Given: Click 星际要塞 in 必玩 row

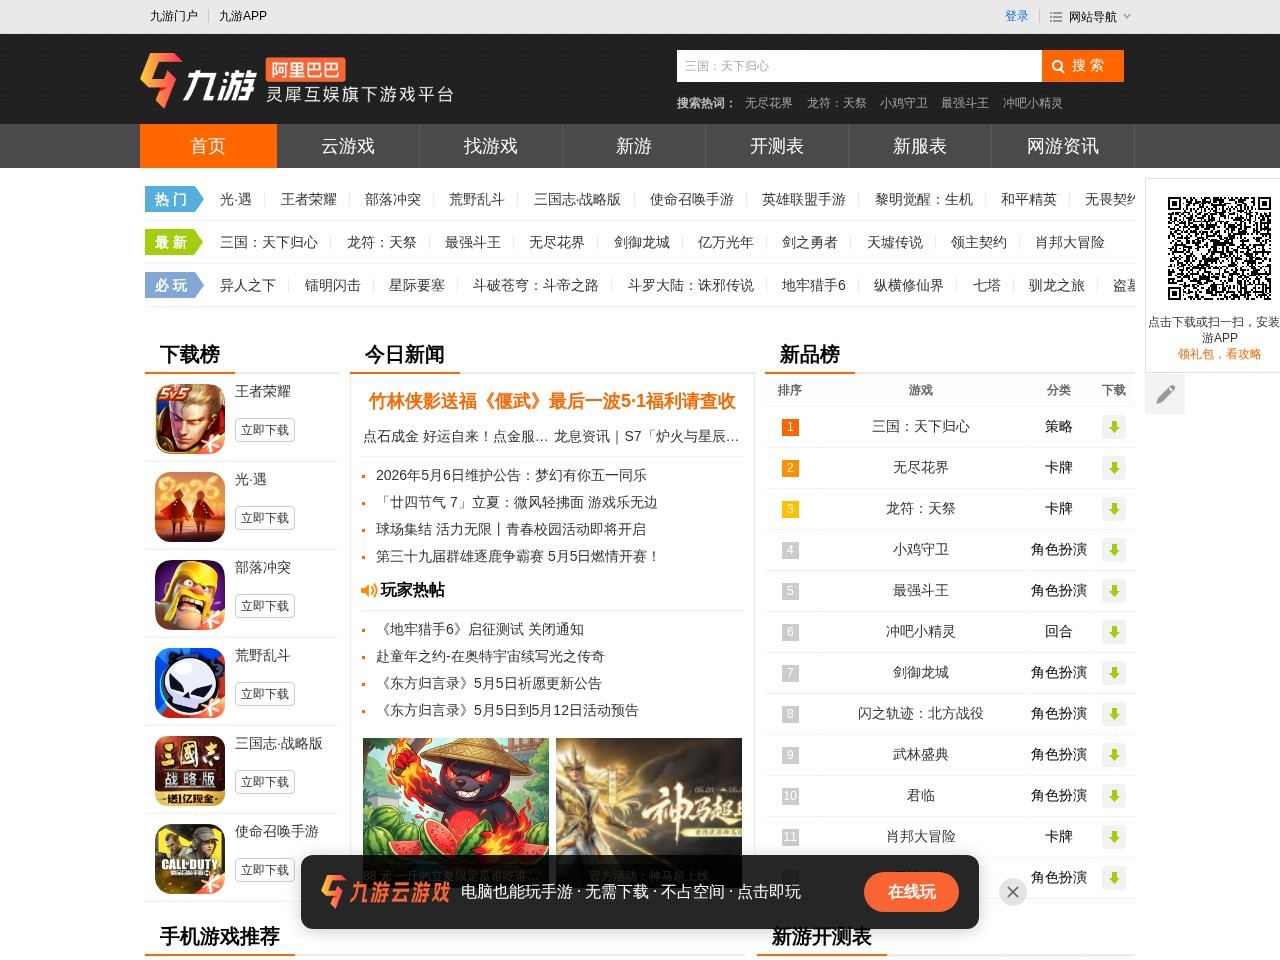Looking at the screenshot, I should coord(417,285).
